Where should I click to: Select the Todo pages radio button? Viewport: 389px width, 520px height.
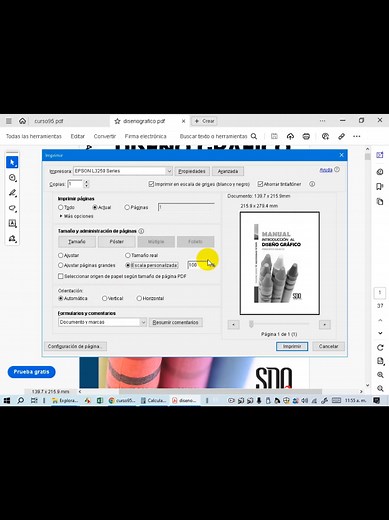[61, 207]
